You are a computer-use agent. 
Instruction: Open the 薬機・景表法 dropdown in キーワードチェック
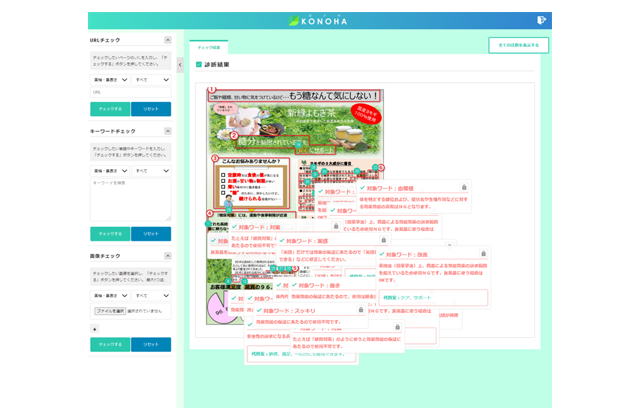point(110,171)
